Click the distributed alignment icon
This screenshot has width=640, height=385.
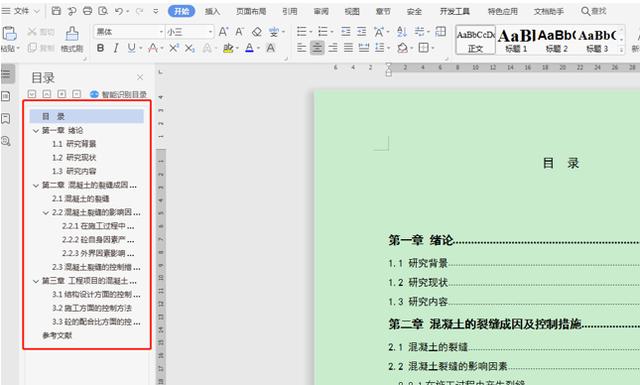coord(364,48)
